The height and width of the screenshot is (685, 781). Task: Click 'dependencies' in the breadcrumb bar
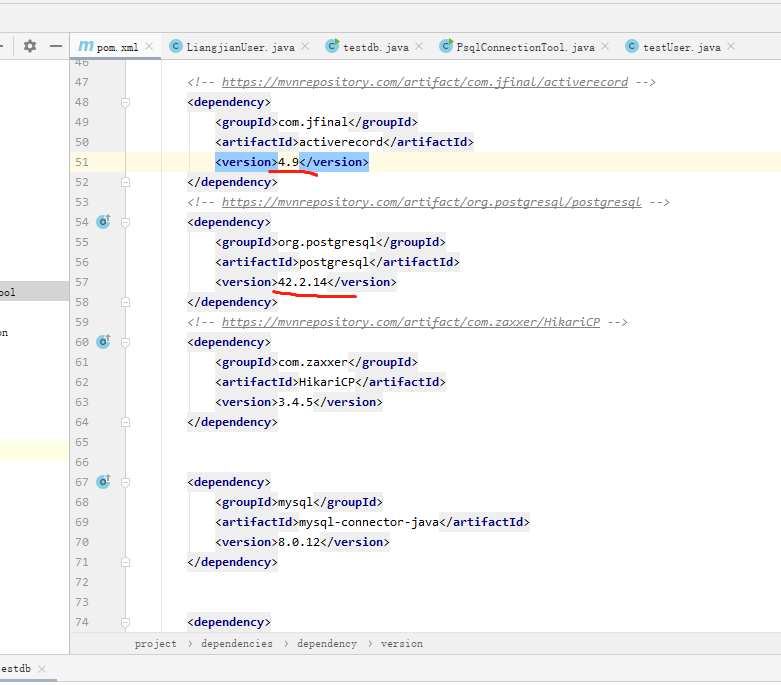click(x=237, y=644)
